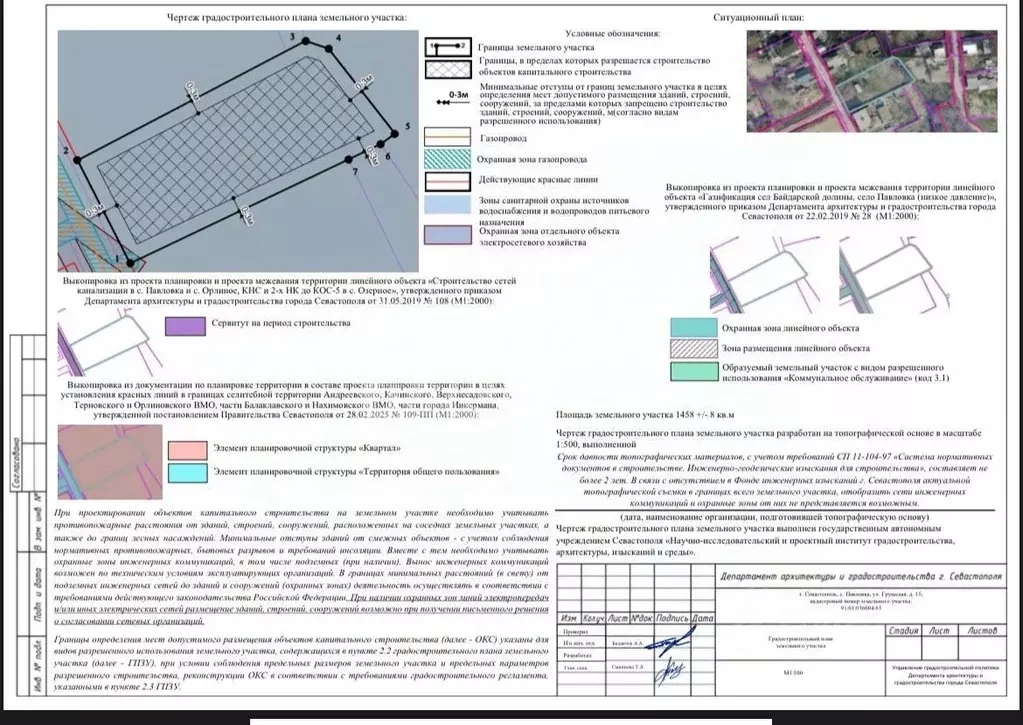Click the «Газопровод» legend label
The width and height of the screenshot is (1023, 725).
click(503, 138)
